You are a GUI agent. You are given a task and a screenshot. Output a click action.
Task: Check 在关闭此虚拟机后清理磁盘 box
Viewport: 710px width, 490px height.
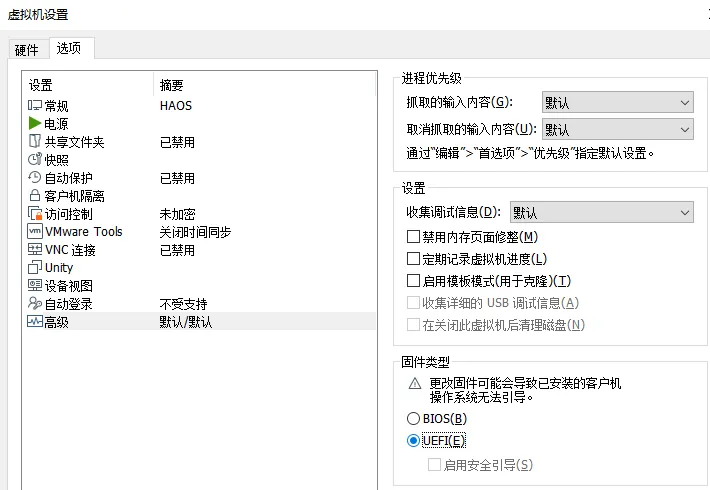(413, 325)
